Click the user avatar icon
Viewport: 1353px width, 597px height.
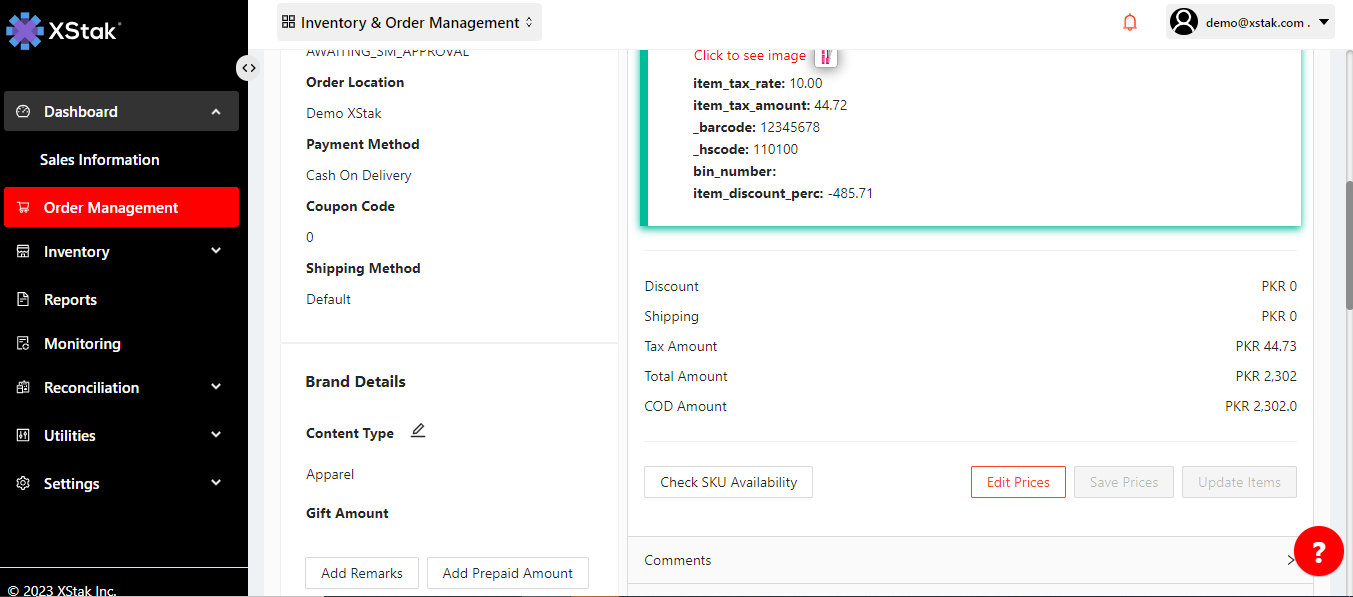coord(1184,22)
